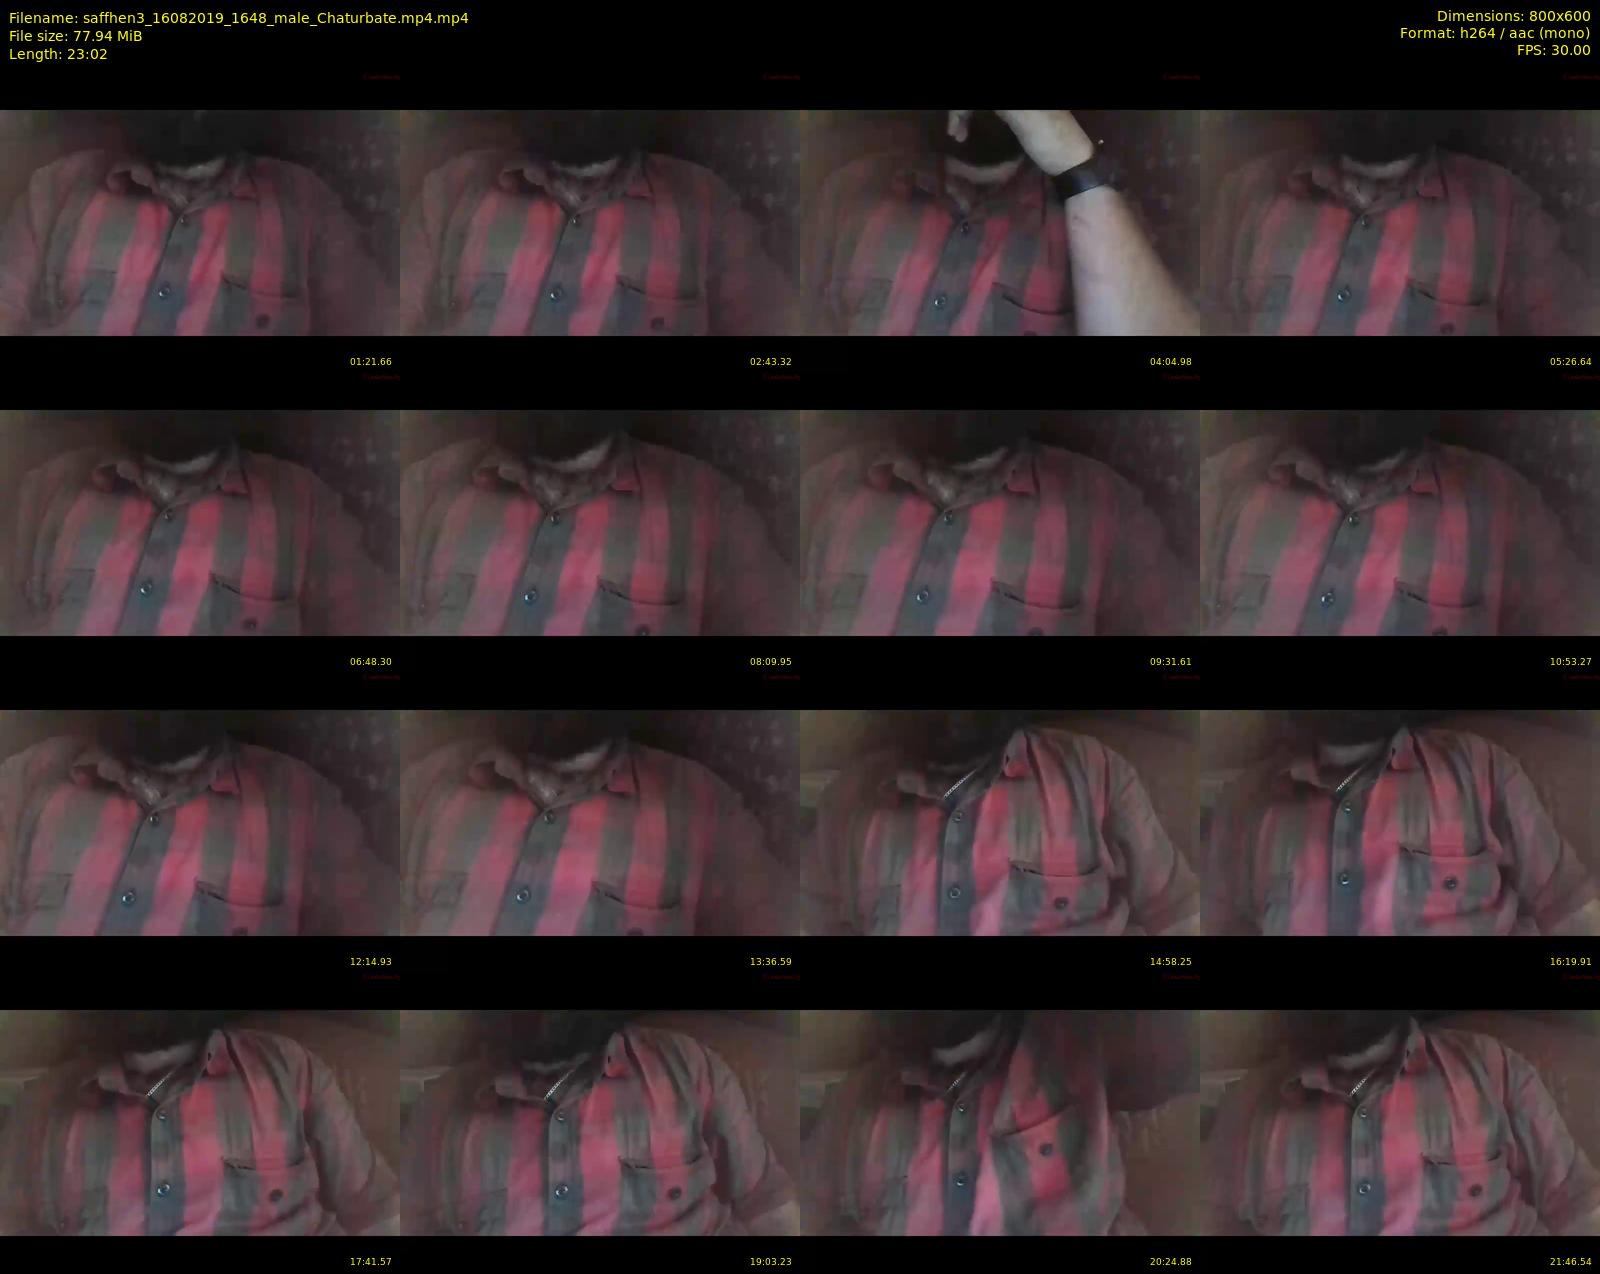Click the 08:09.95 timestamp label

pos(771,662)
